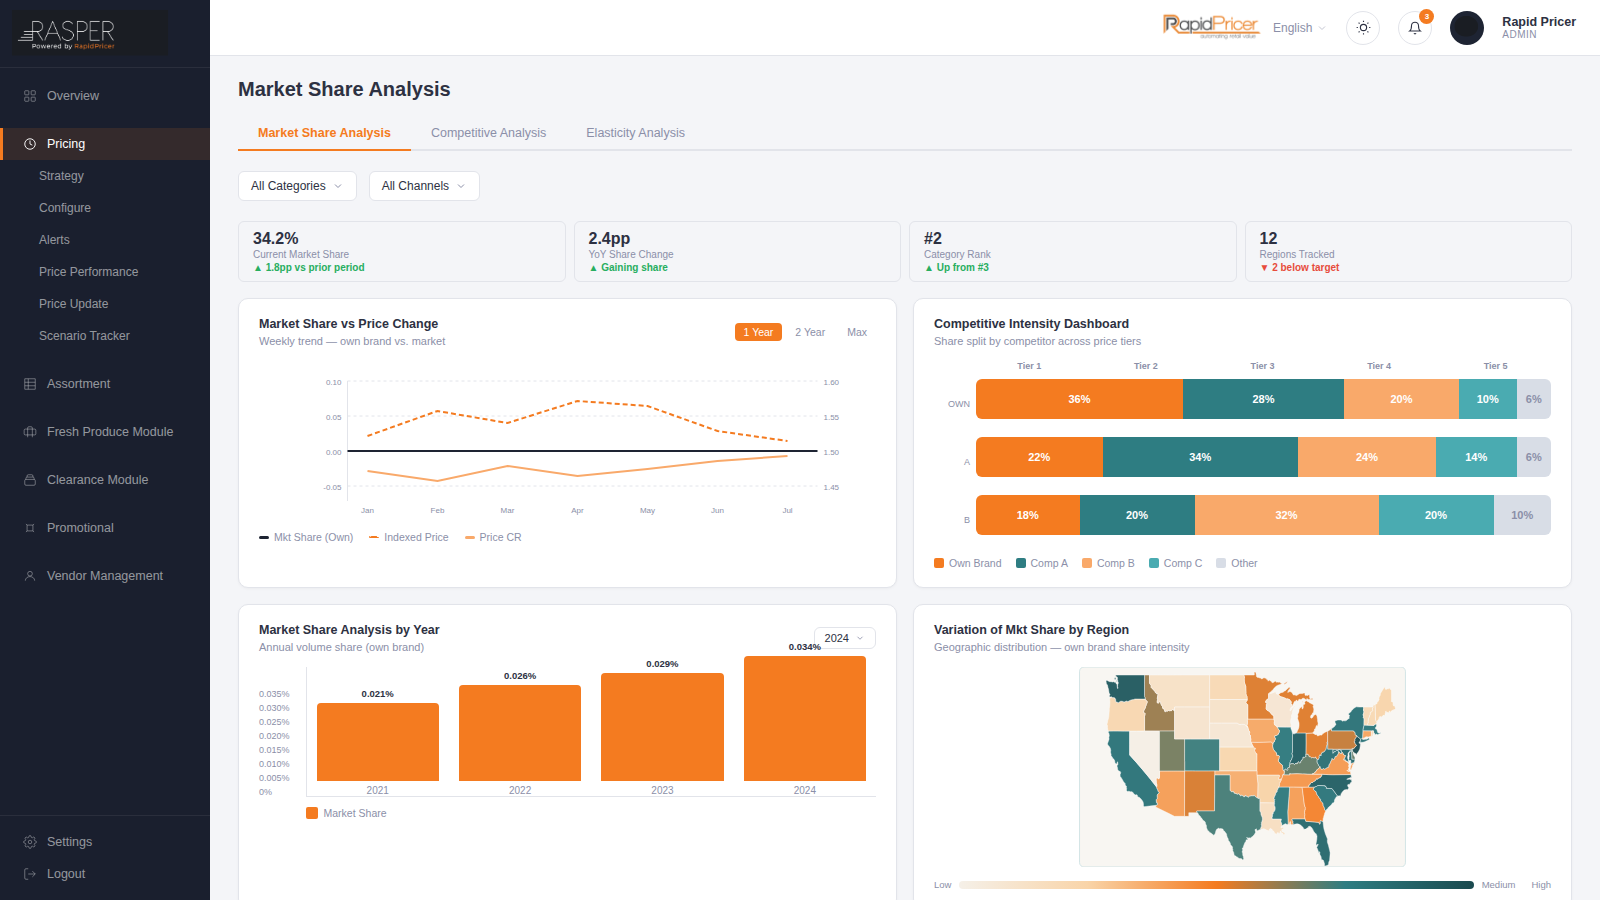Open the user profile avatar
Viewport: 1600px width, 900px height.
(1467, 28)
